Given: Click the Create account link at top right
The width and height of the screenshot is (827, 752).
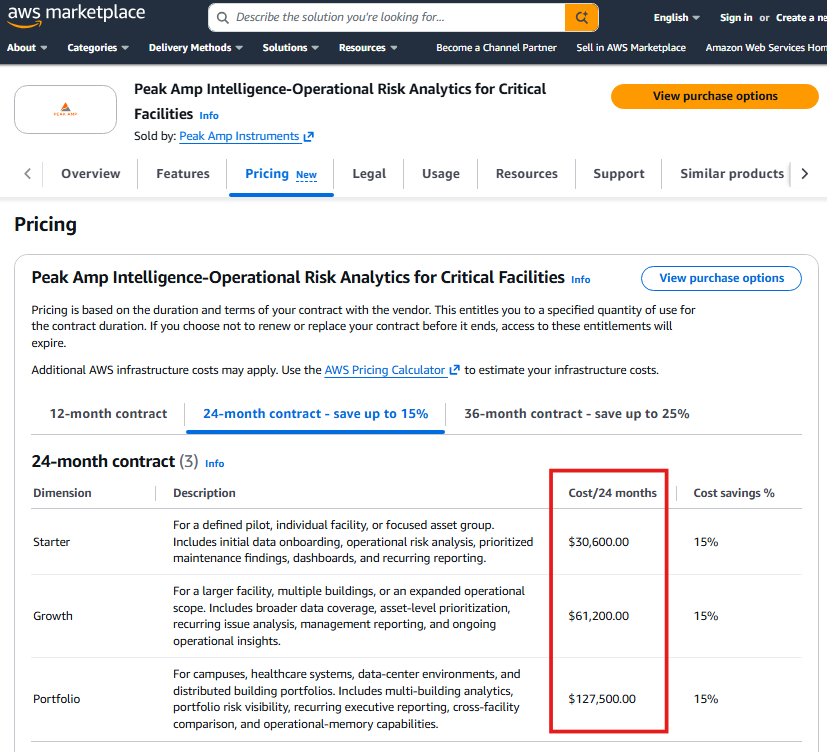Looking at the screenshot, I should click(x=801, y=17).
